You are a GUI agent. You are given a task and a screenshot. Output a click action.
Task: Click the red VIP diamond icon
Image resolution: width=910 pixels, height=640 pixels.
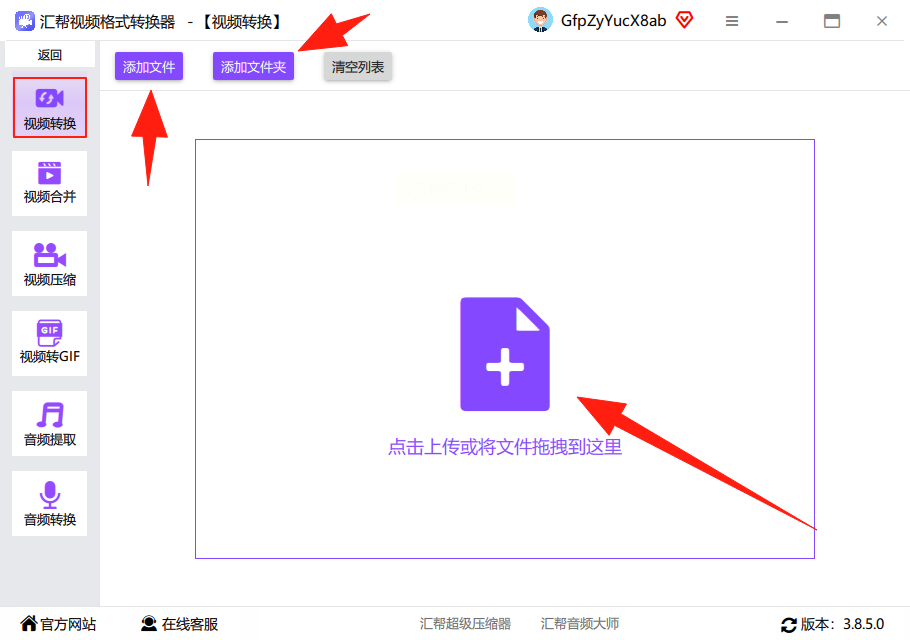[x=685, y=21]
